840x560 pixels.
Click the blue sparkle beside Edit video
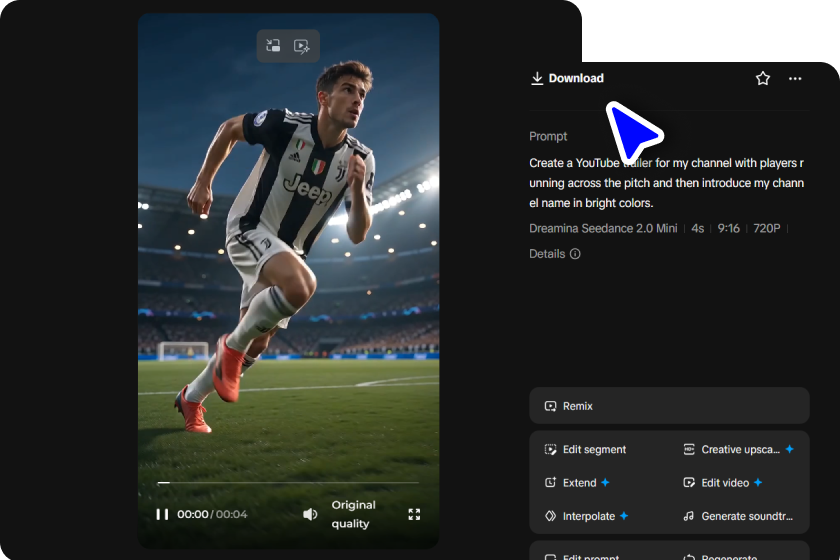coord(758,482)
